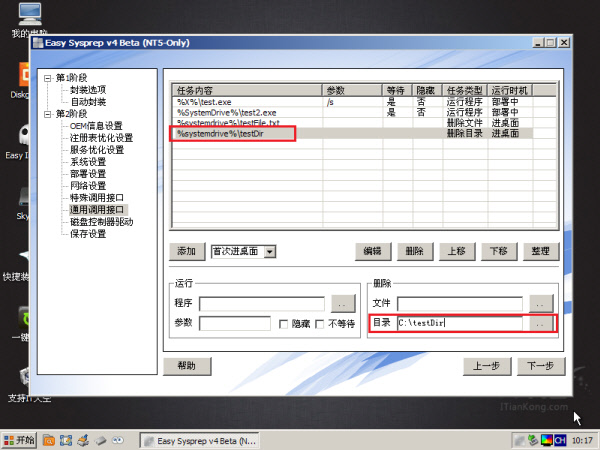Open 磁盘控制器驱动 tree item
Viewport: 600px width, 450px height.
tap(101, 222)
